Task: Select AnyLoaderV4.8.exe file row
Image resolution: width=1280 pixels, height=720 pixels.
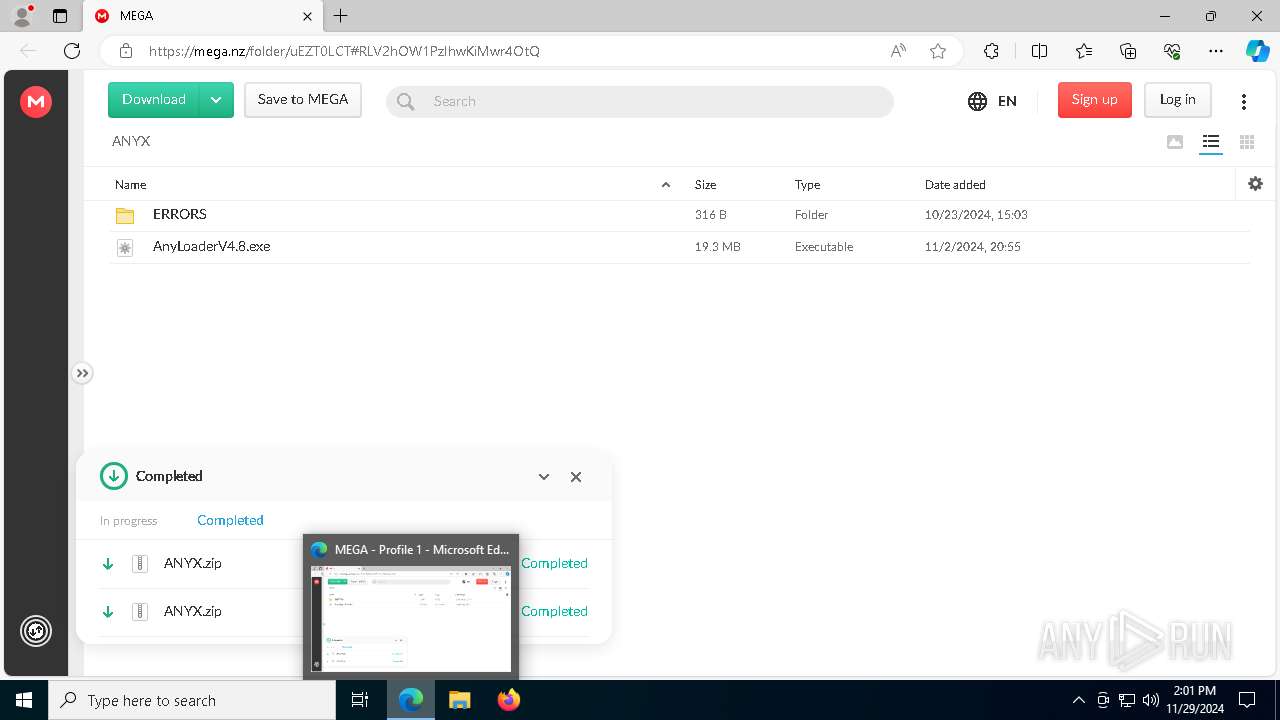Action: tap(679, 247)
